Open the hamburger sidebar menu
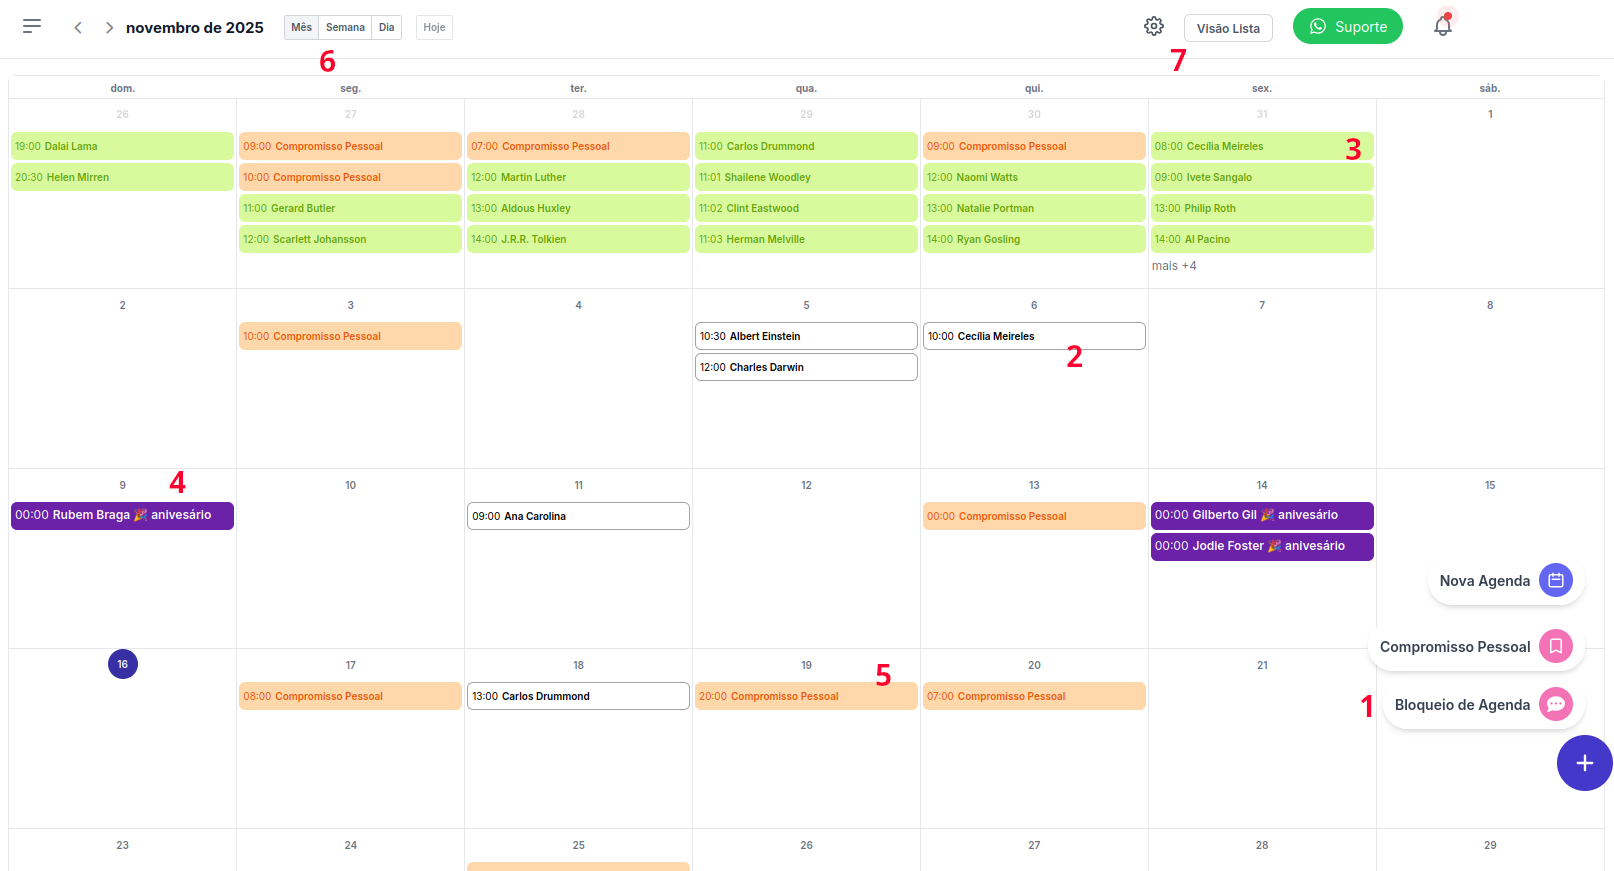The width and height of the screenshot is (1614, 871). (32, 26)
